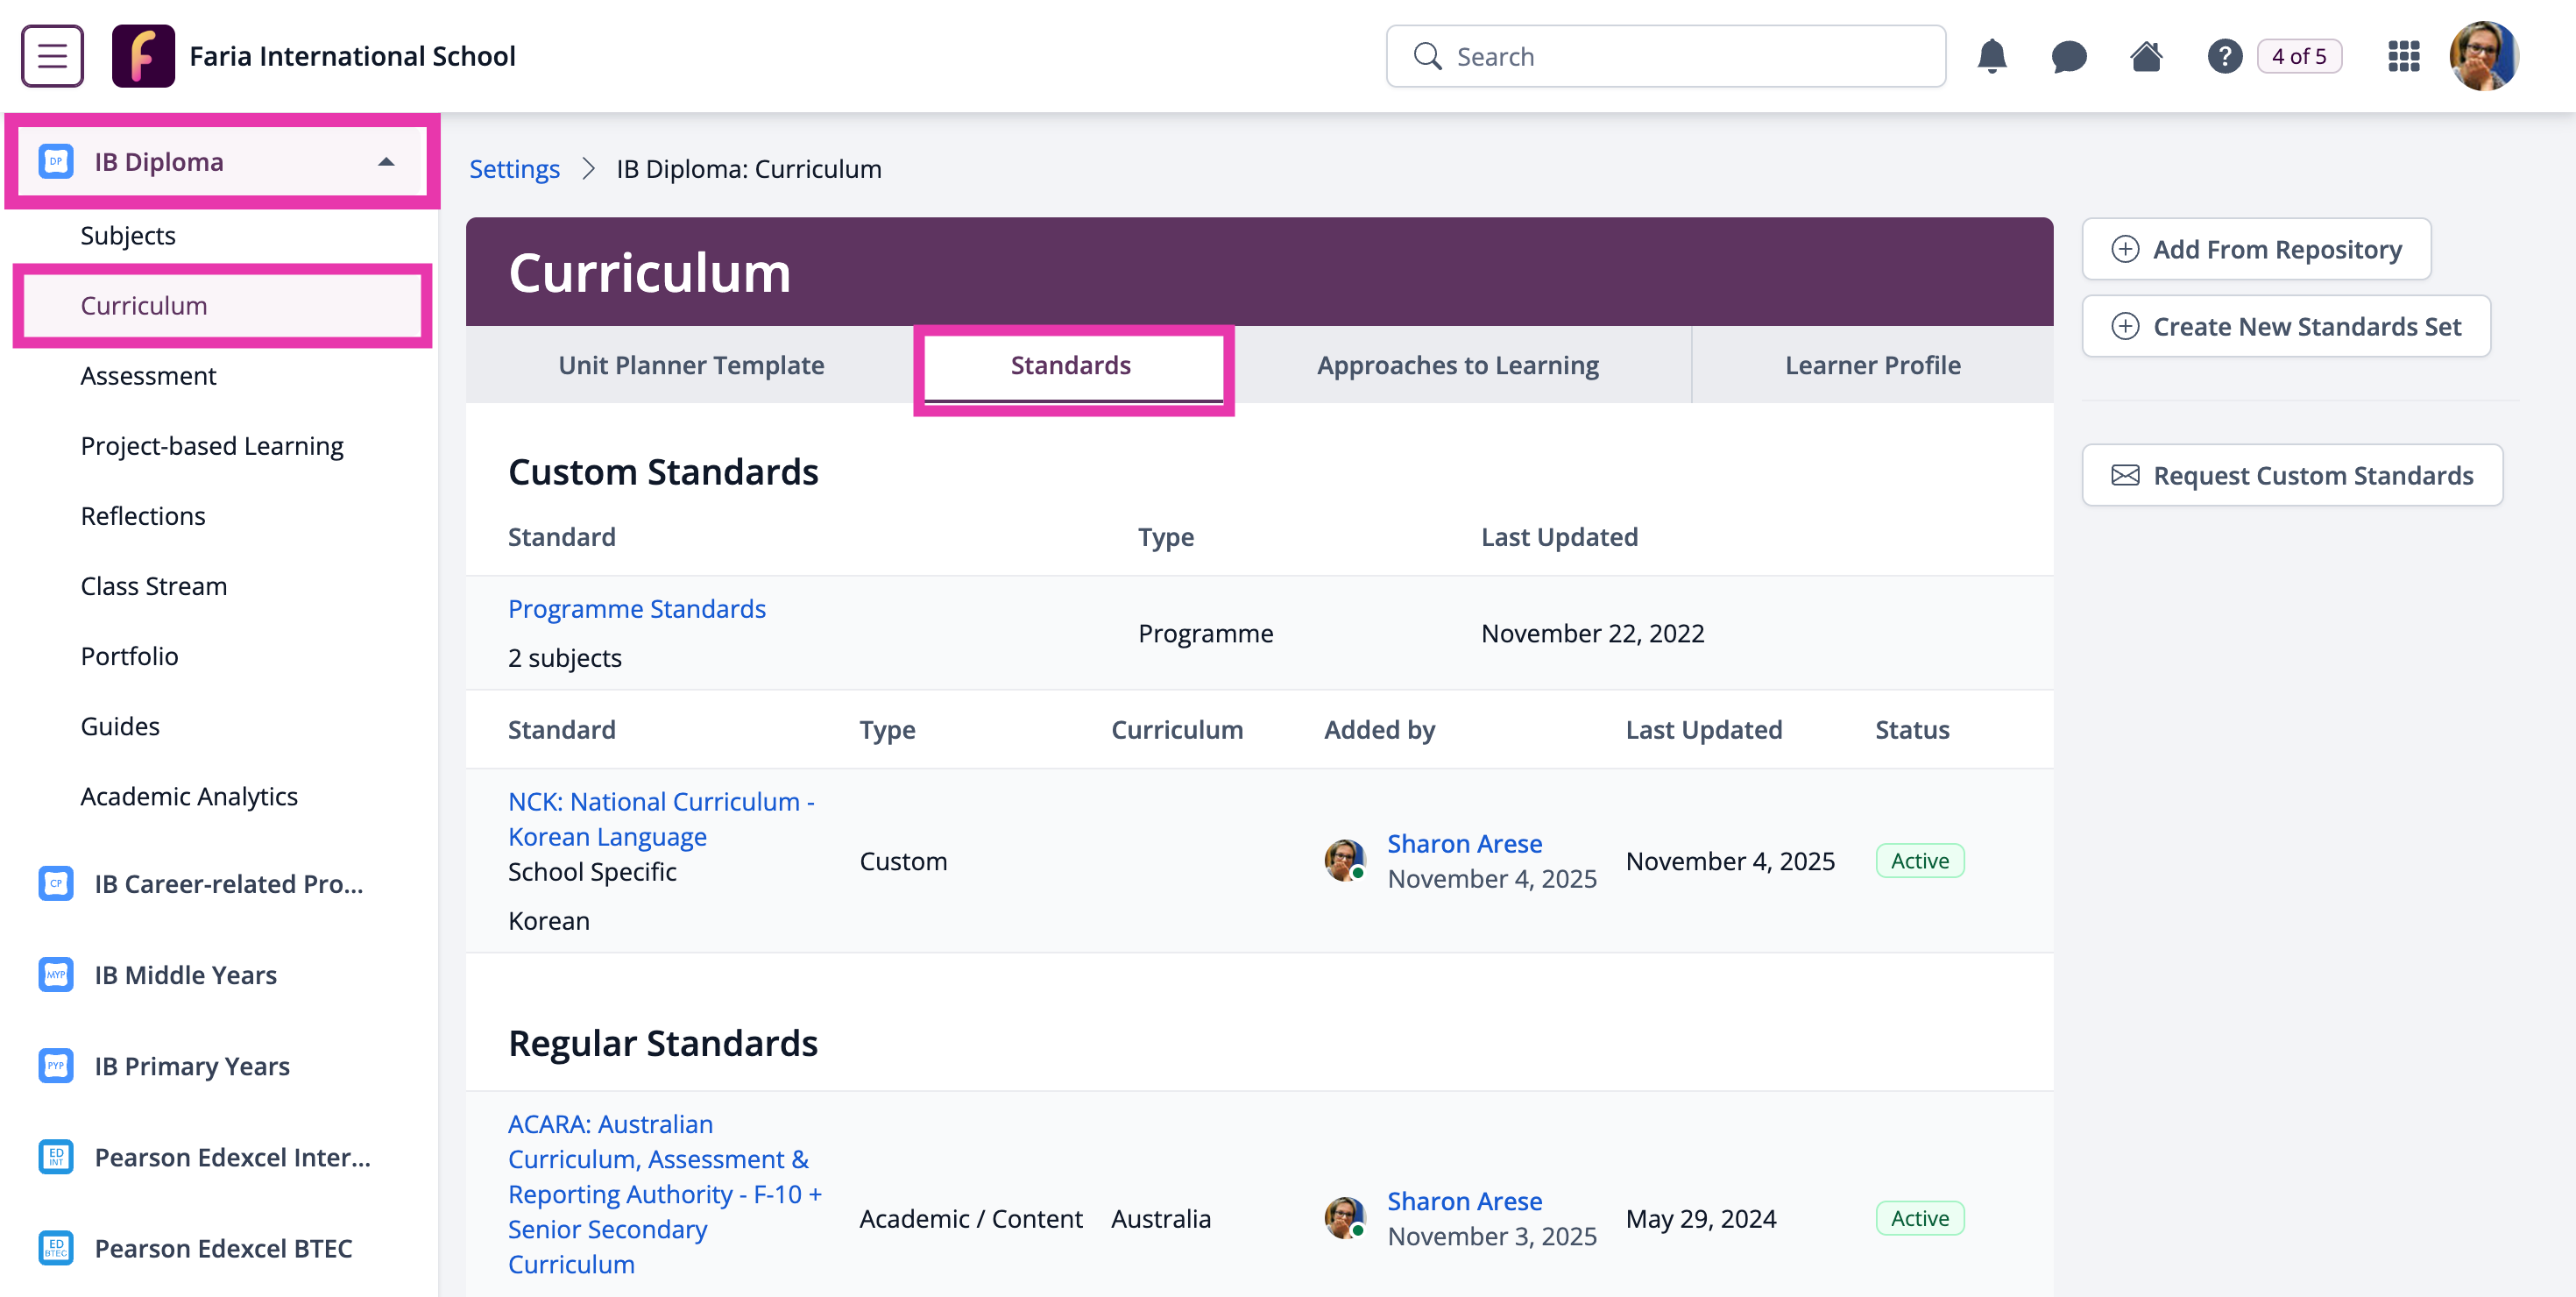The width and height of the screenshot is (2576, 1297).
Task: Go to the home icon
Action: click(x=2146, y=56)
